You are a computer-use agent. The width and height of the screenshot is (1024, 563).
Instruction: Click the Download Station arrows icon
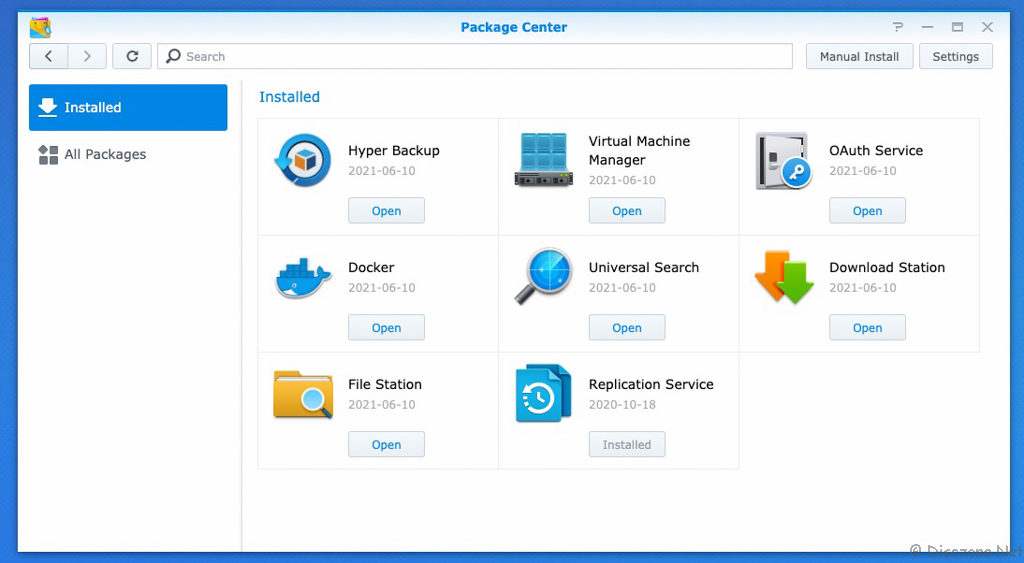784,277
